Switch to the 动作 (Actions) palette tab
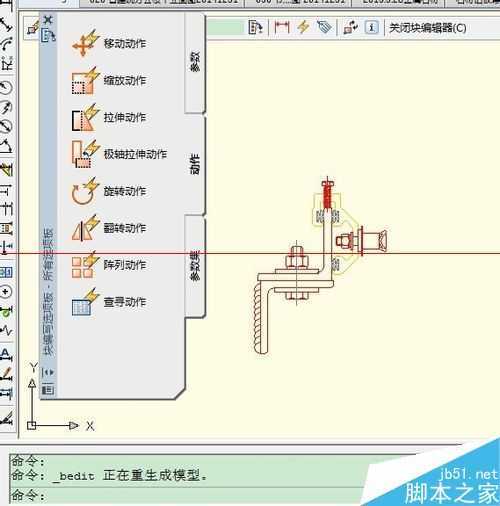 coord(195,164)
